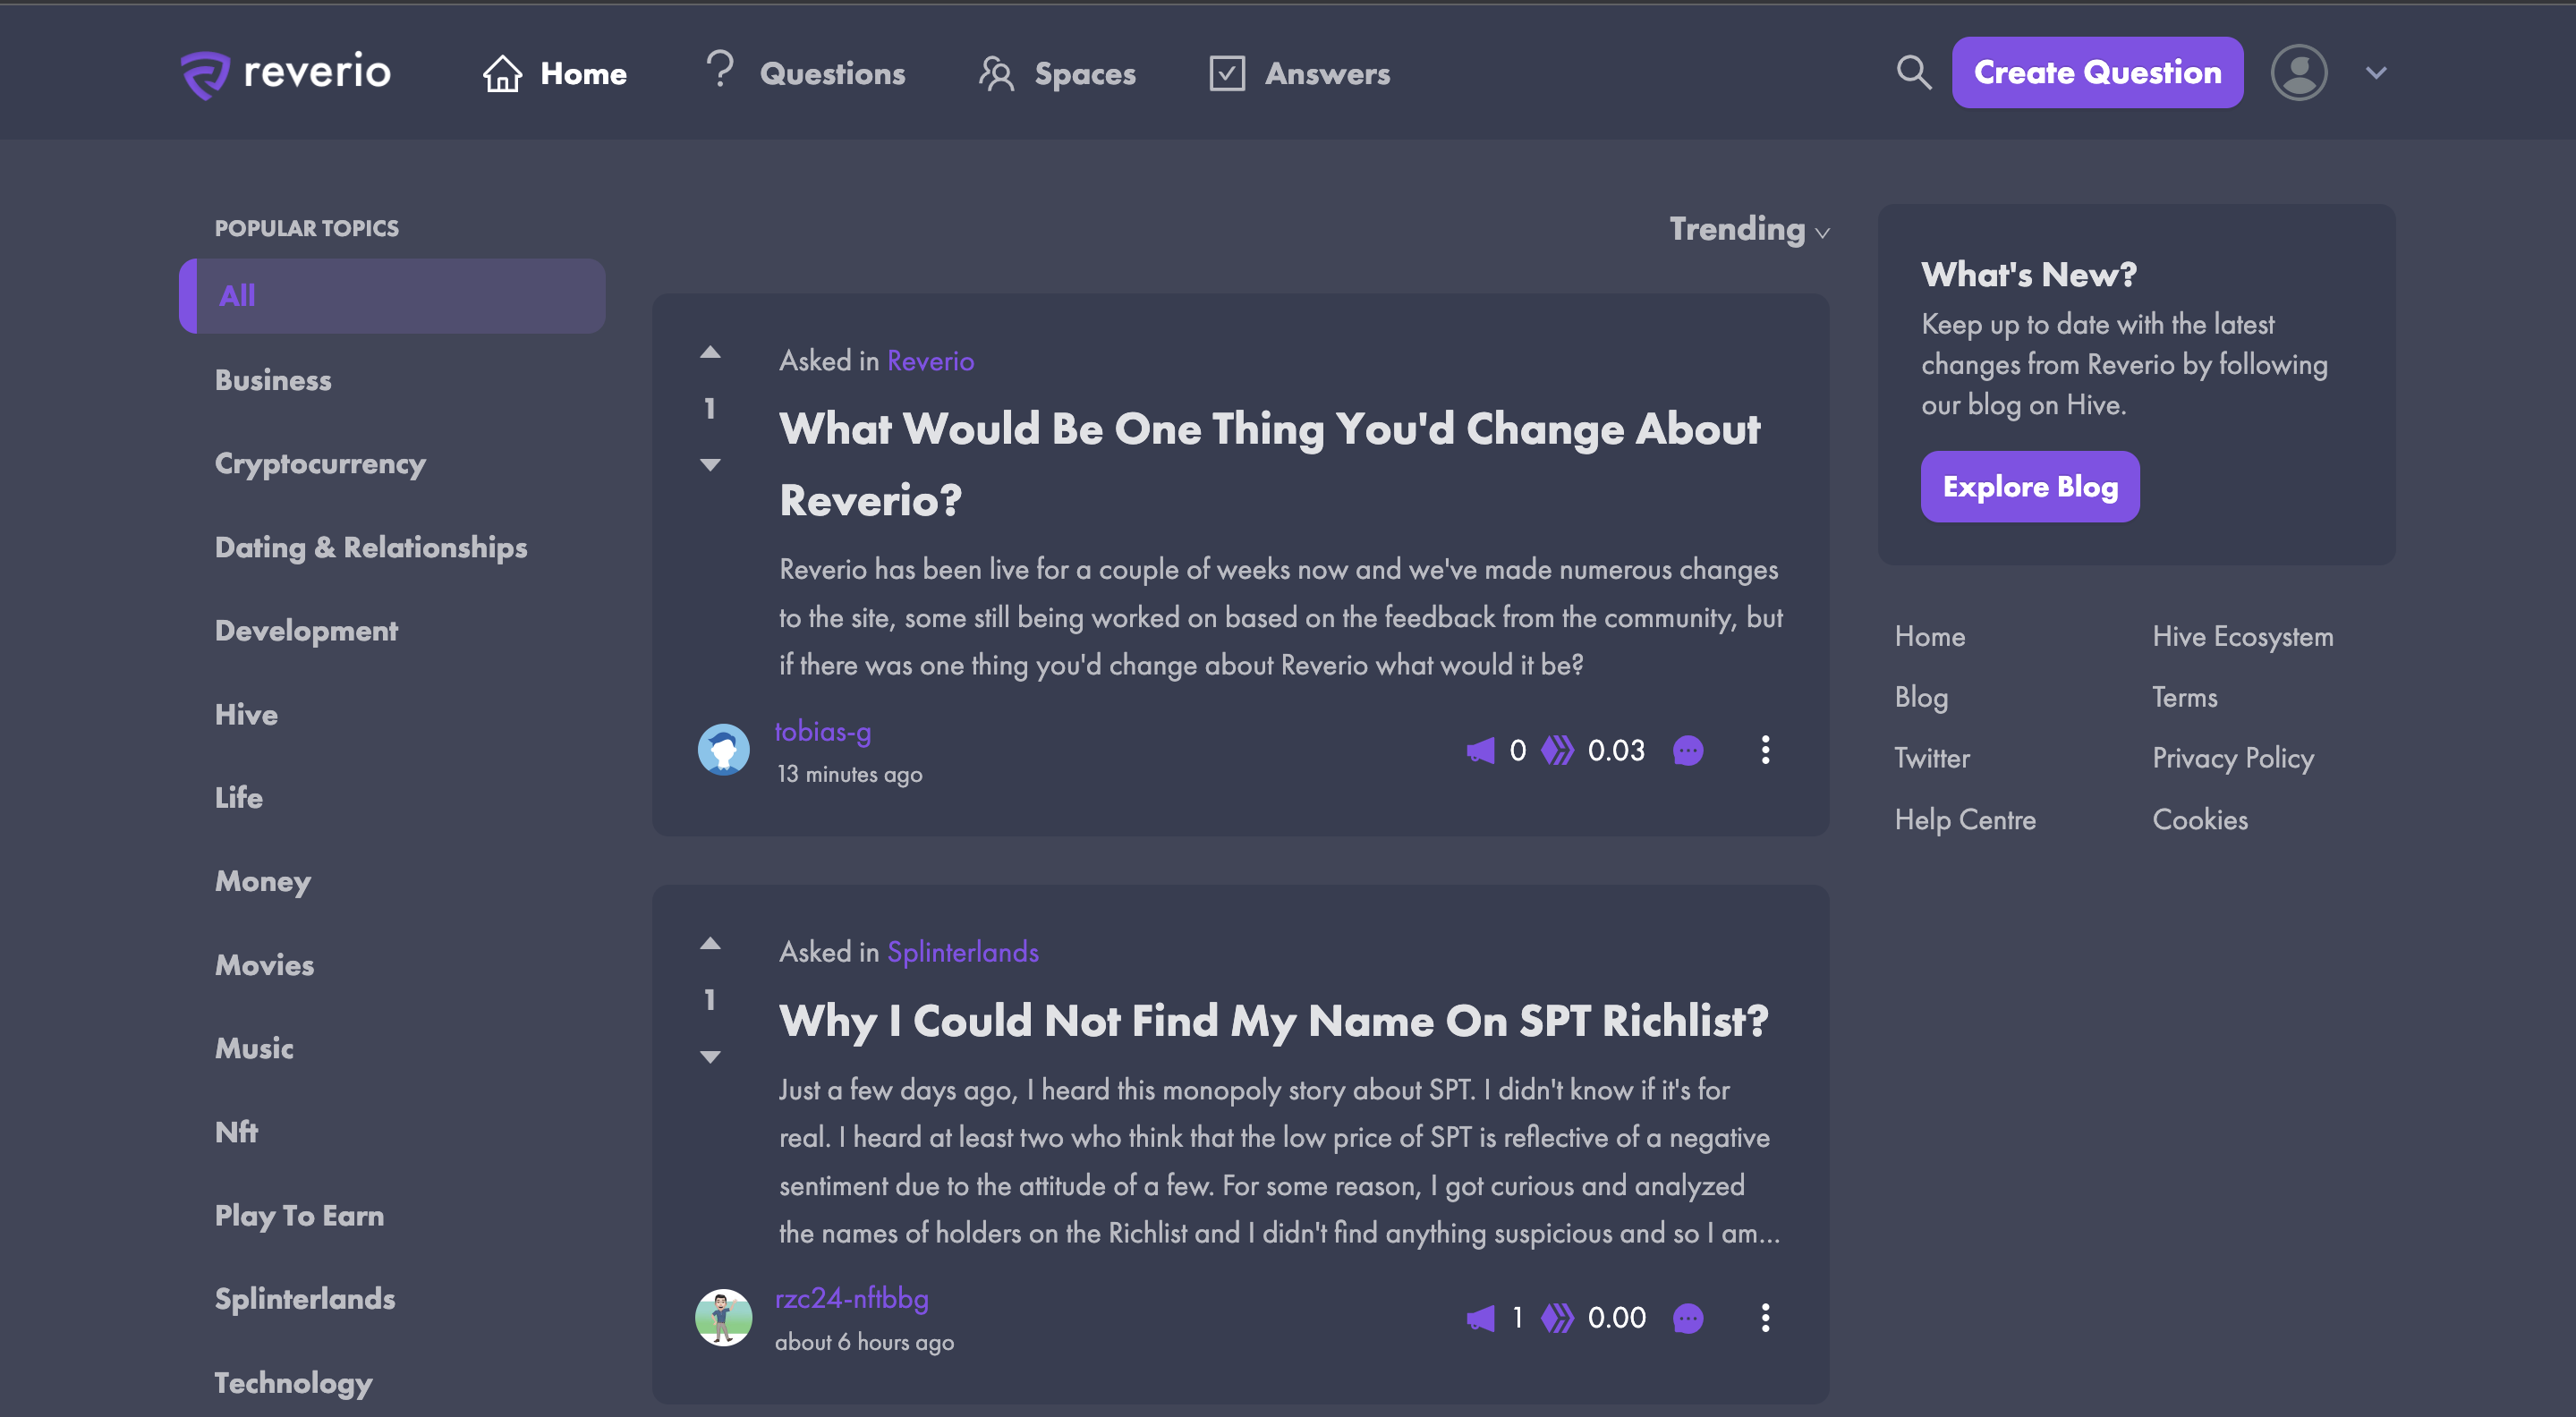Open the Splinterlands space link in post
Viewport: 2576px width, 1417px height.
coord(963,952)
